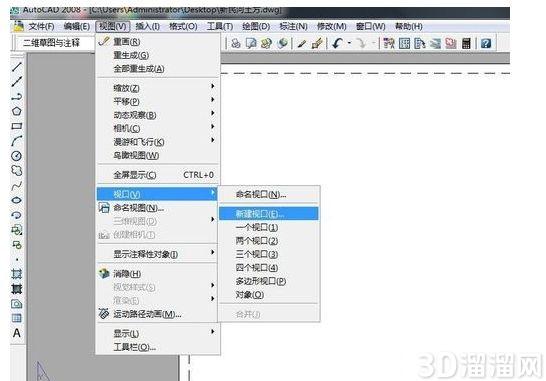Expand the 平移(P) submenu
This screenshot has width=546, height=381.
[x=158, y=101]
